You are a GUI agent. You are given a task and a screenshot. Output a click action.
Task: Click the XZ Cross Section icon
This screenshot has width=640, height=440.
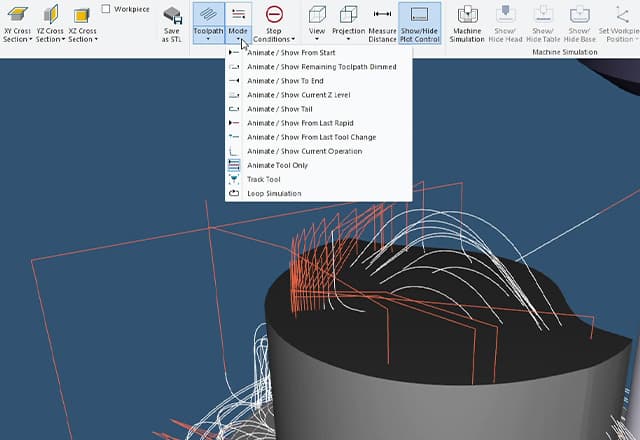[x=82, y=14]
